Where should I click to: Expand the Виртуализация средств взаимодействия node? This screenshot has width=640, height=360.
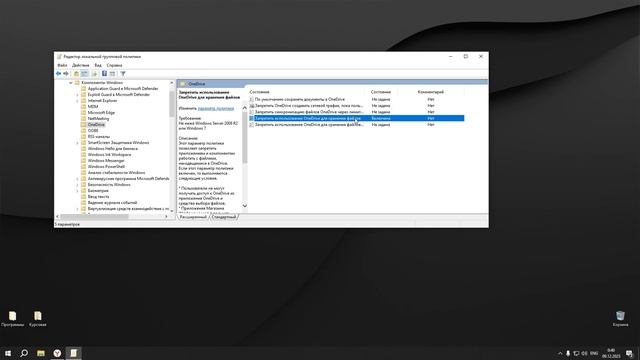click(x=78, y=209)
